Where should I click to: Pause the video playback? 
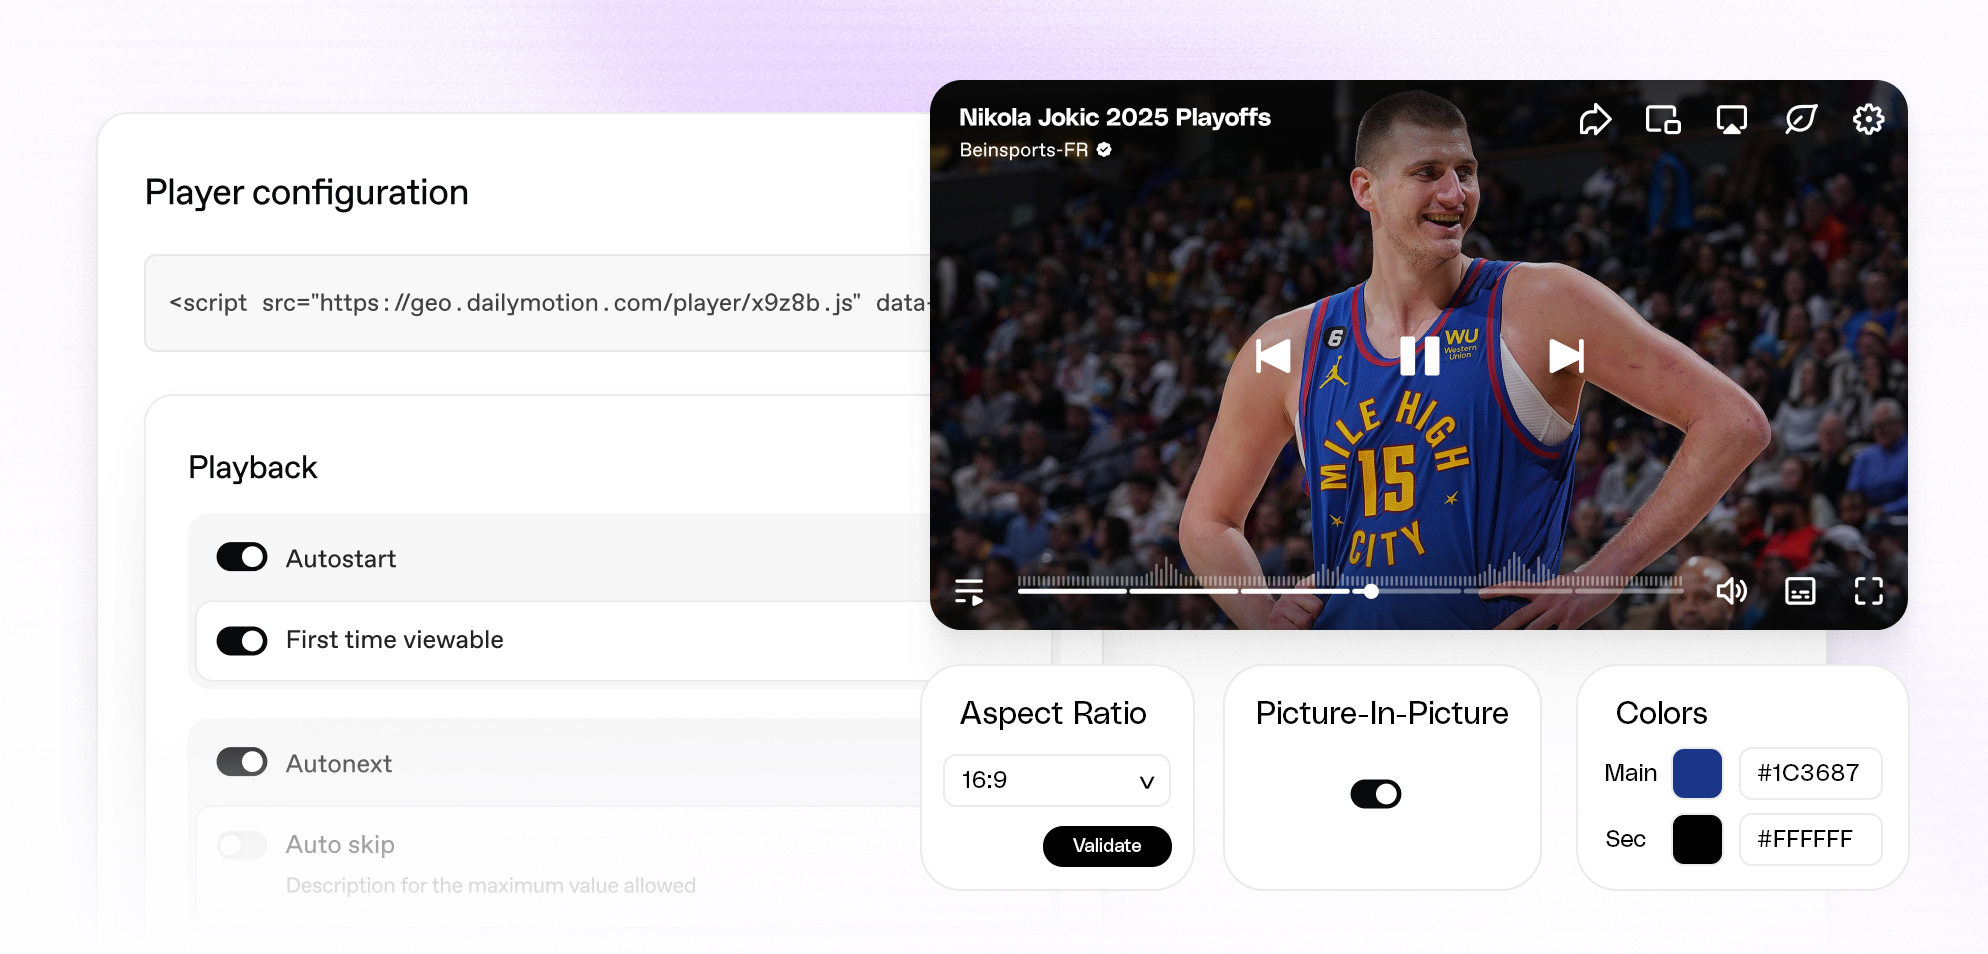point(1419,356)
